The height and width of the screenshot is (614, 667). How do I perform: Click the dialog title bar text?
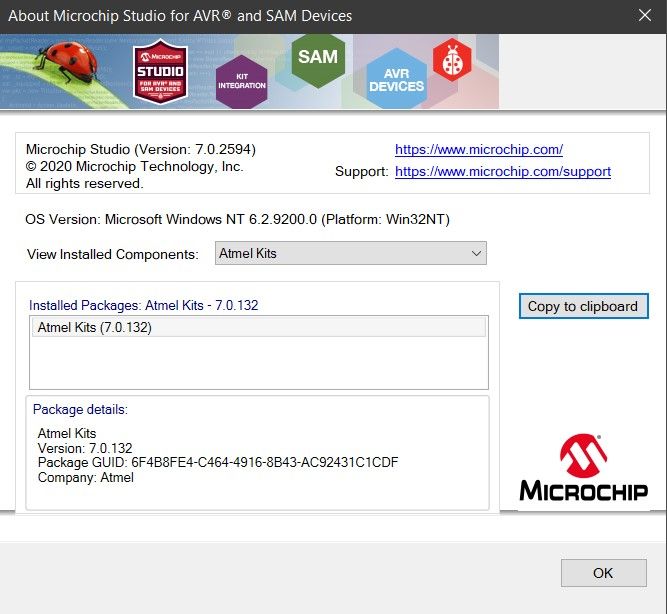tap(180, 16)
